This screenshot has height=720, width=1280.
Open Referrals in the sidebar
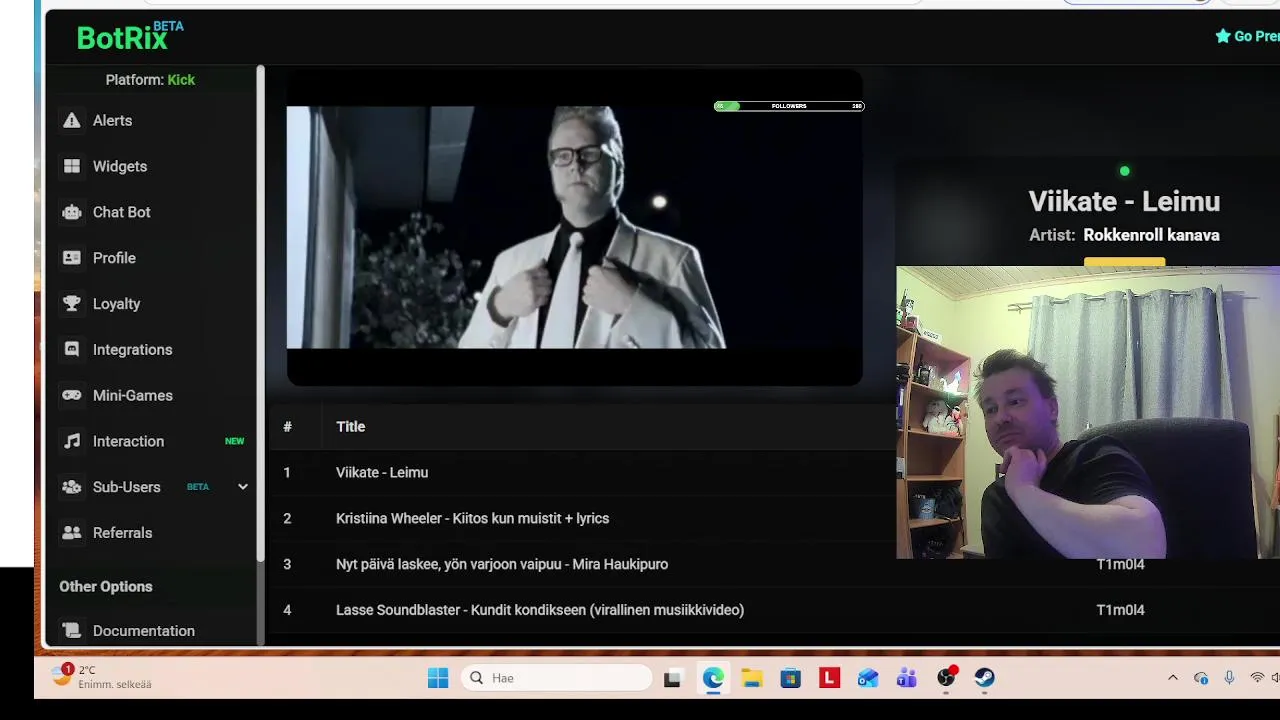click(123, 533)
